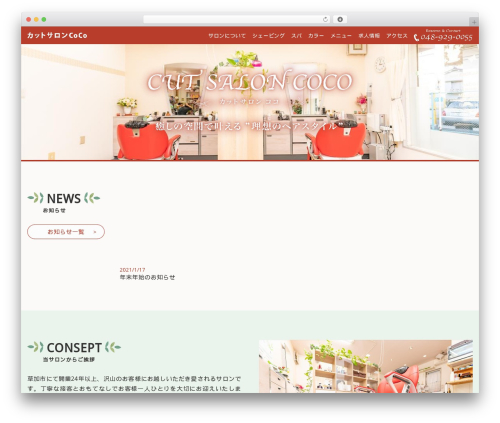The width and height of the screenshot is (500, 423).
Task: Open the メニュー page
Action: click(341, 36)
